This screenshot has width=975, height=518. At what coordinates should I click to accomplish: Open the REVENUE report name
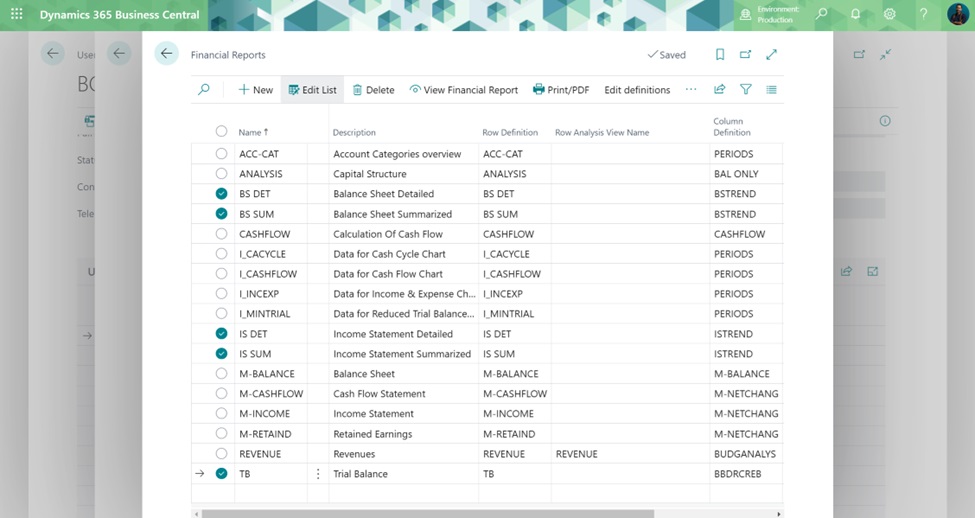pos(260,454)
